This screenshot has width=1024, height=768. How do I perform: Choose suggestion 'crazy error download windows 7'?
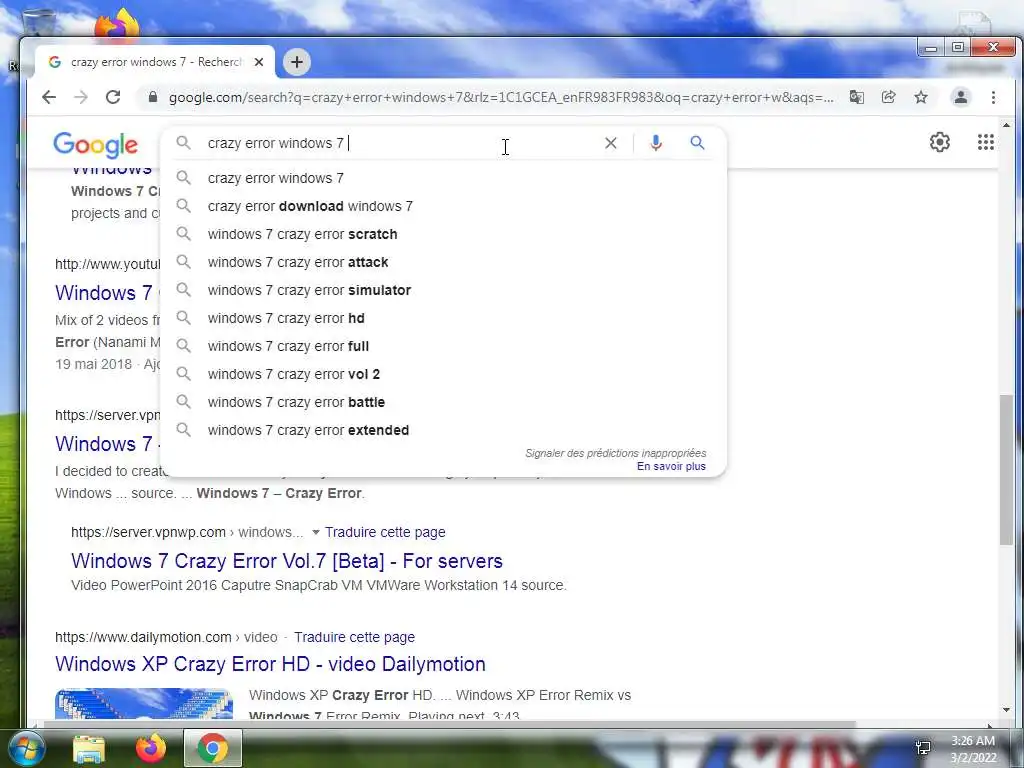(x=443, y=206)
